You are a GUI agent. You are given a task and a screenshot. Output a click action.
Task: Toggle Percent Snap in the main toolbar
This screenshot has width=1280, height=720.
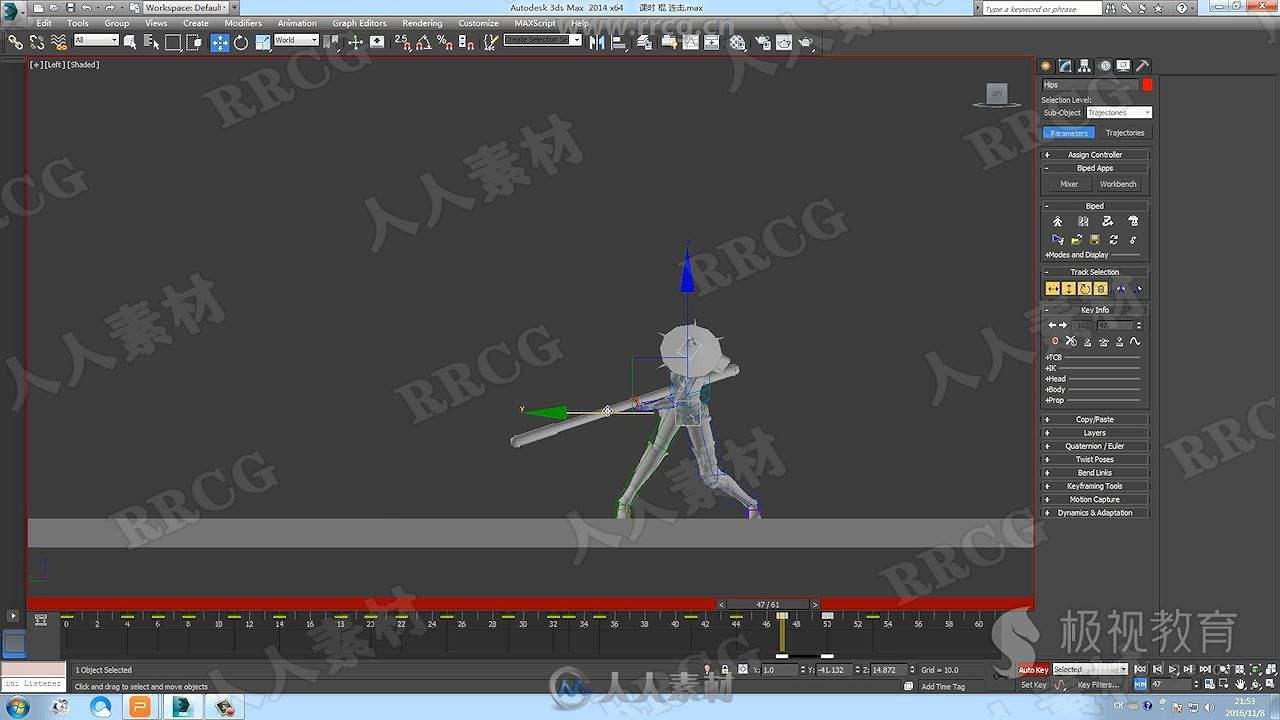click(x=445, y=42)
